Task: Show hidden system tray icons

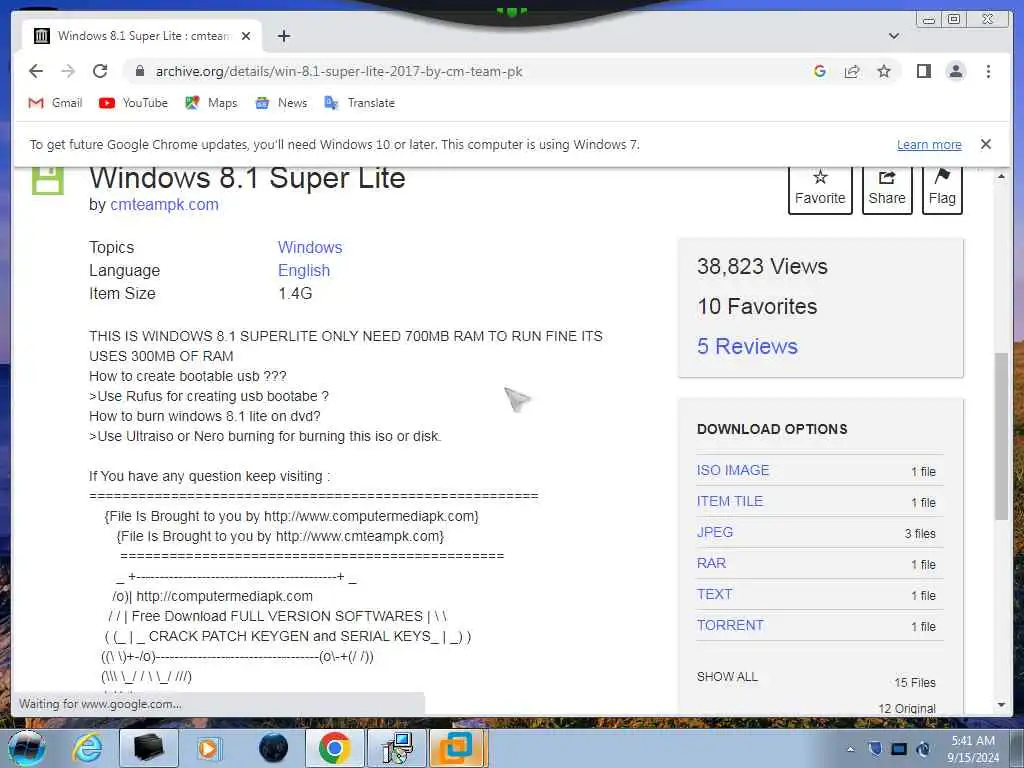Action: (x=850, y=749)
